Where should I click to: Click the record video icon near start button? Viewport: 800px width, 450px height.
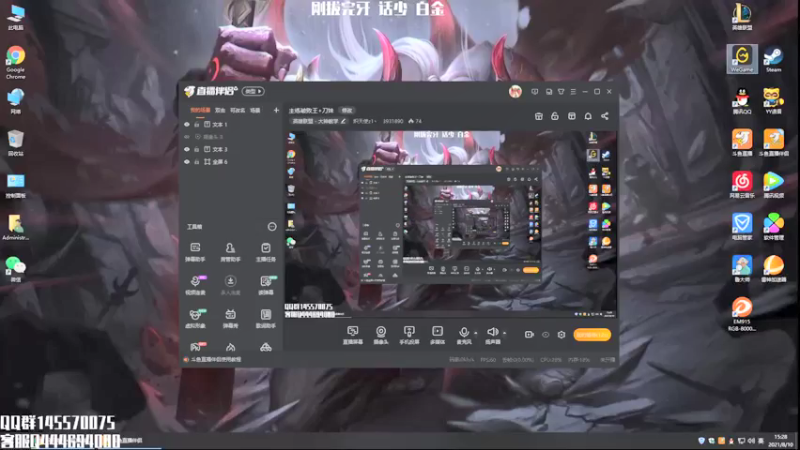click(529, 335)
